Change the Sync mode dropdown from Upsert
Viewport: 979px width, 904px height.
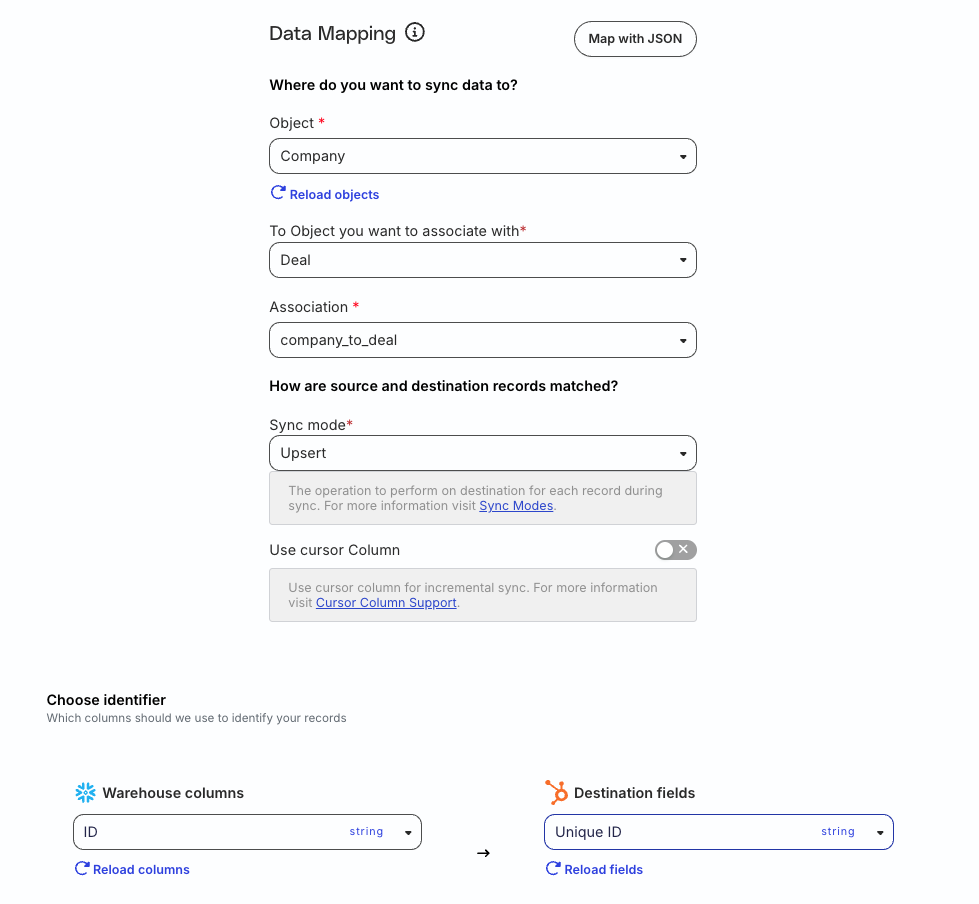[483, 453]
